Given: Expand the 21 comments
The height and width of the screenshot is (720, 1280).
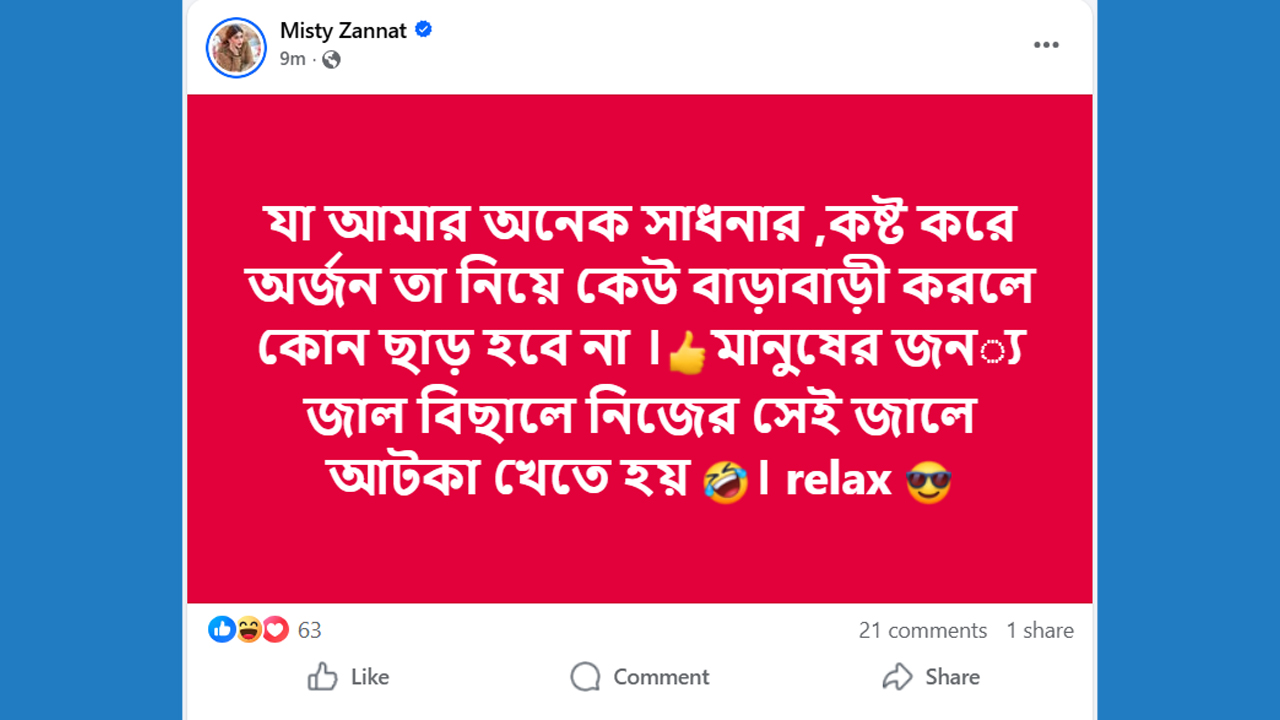Looking at the screenshot, I should click(x=922, y=630).
